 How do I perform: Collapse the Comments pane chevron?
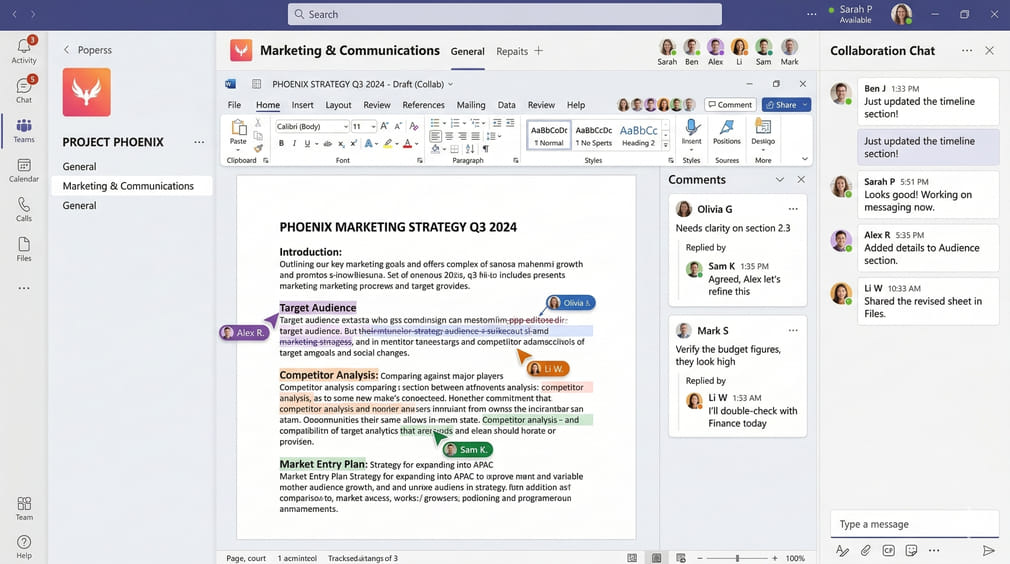779,180
